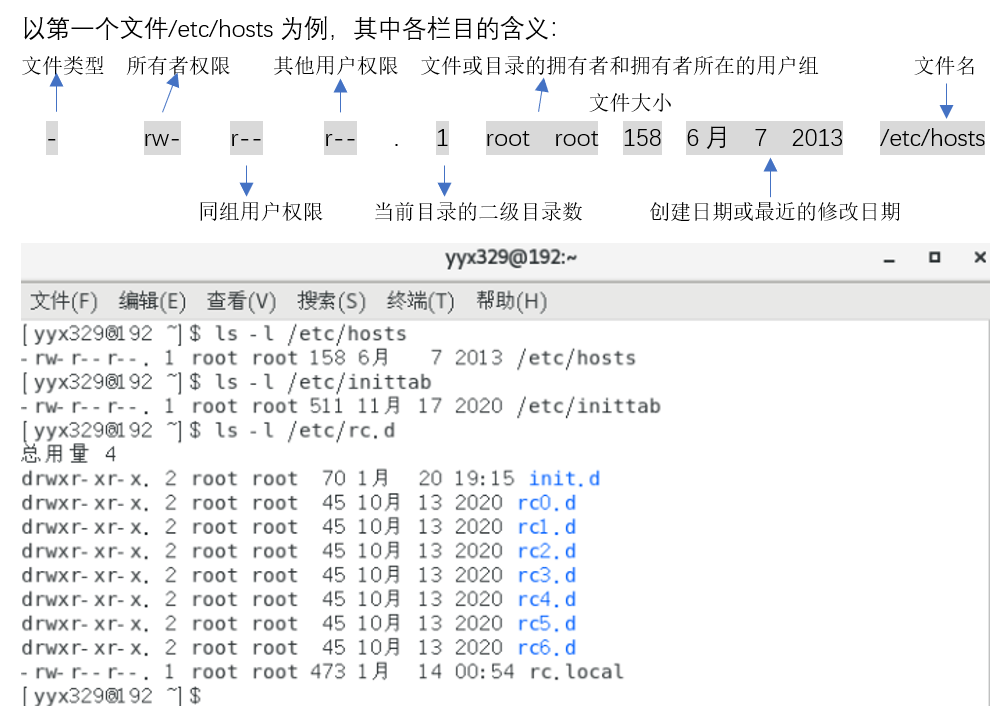
Task: Select the rc6.d directory entry
Action: [x=547, y=648]
